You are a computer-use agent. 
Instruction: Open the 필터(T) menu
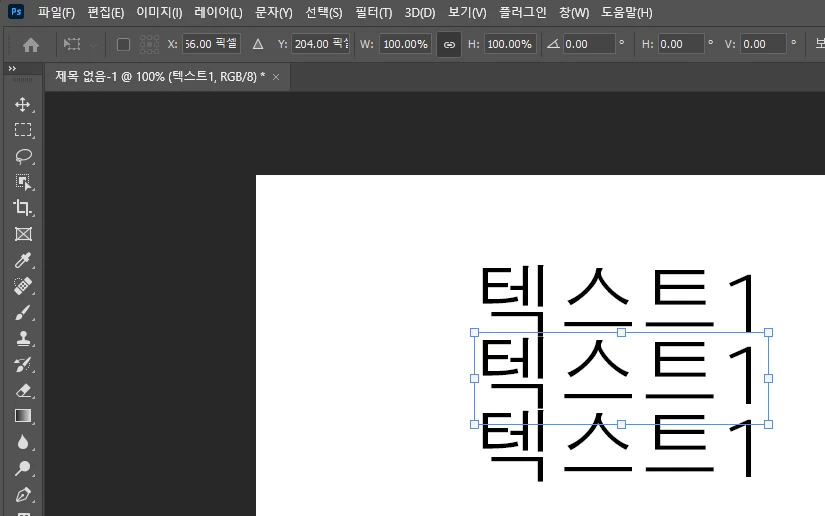point(374,13)
